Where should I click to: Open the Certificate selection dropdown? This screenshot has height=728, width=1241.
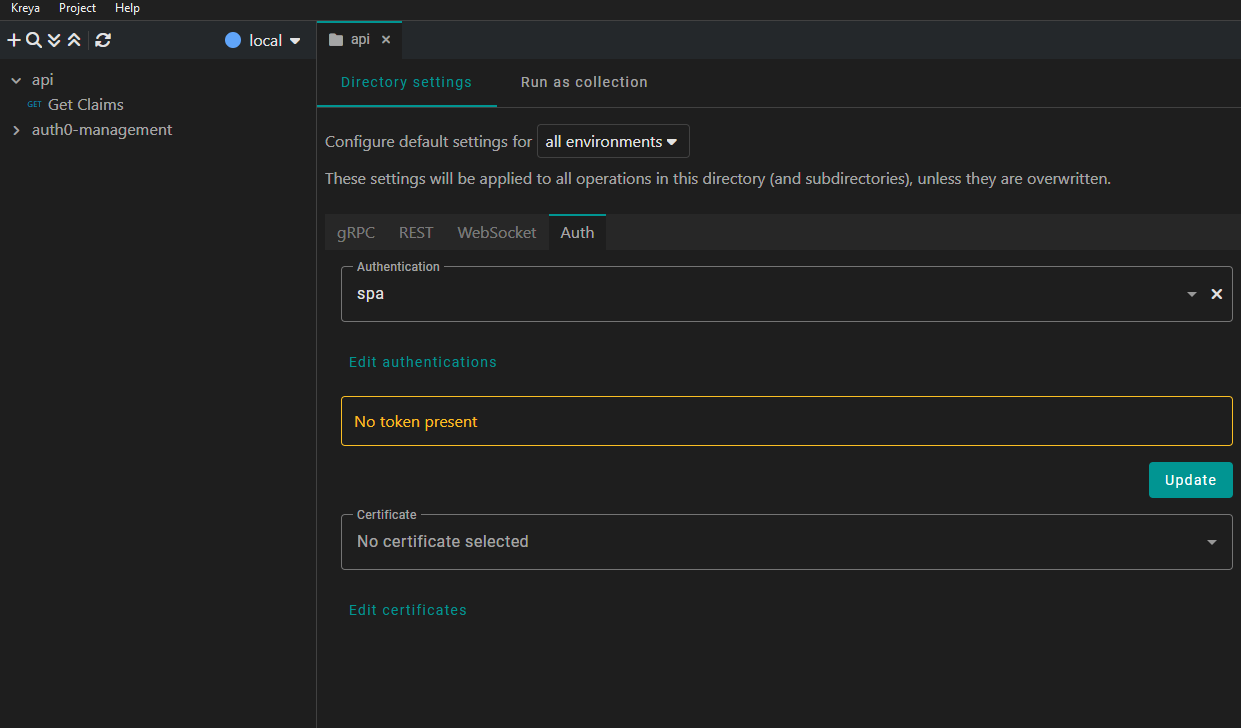(x=786, y=542)
